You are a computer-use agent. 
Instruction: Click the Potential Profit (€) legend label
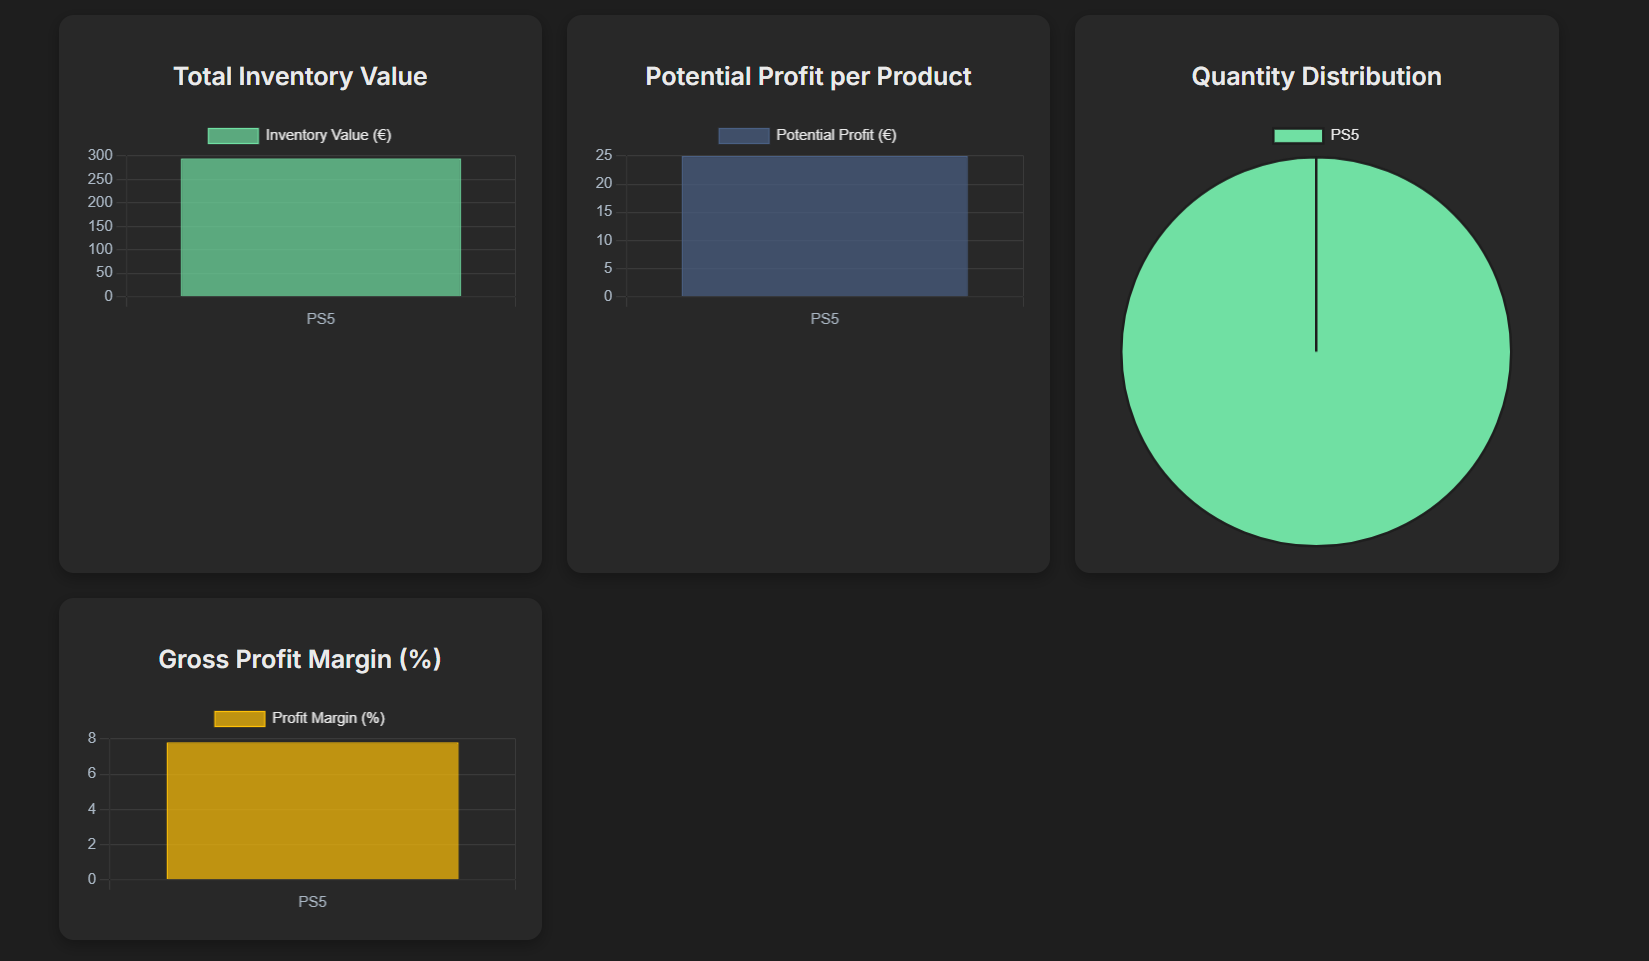[836, 135]
